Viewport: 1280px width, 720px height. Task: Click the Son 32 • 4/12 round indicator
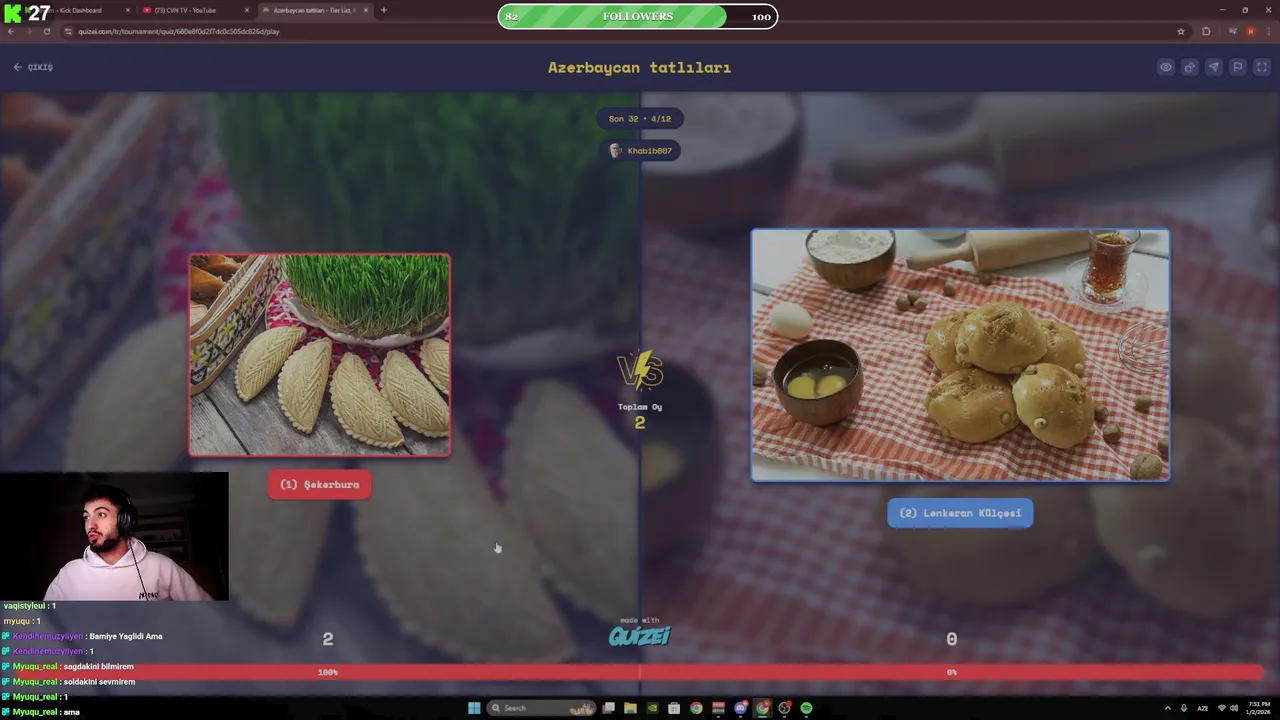640,119
